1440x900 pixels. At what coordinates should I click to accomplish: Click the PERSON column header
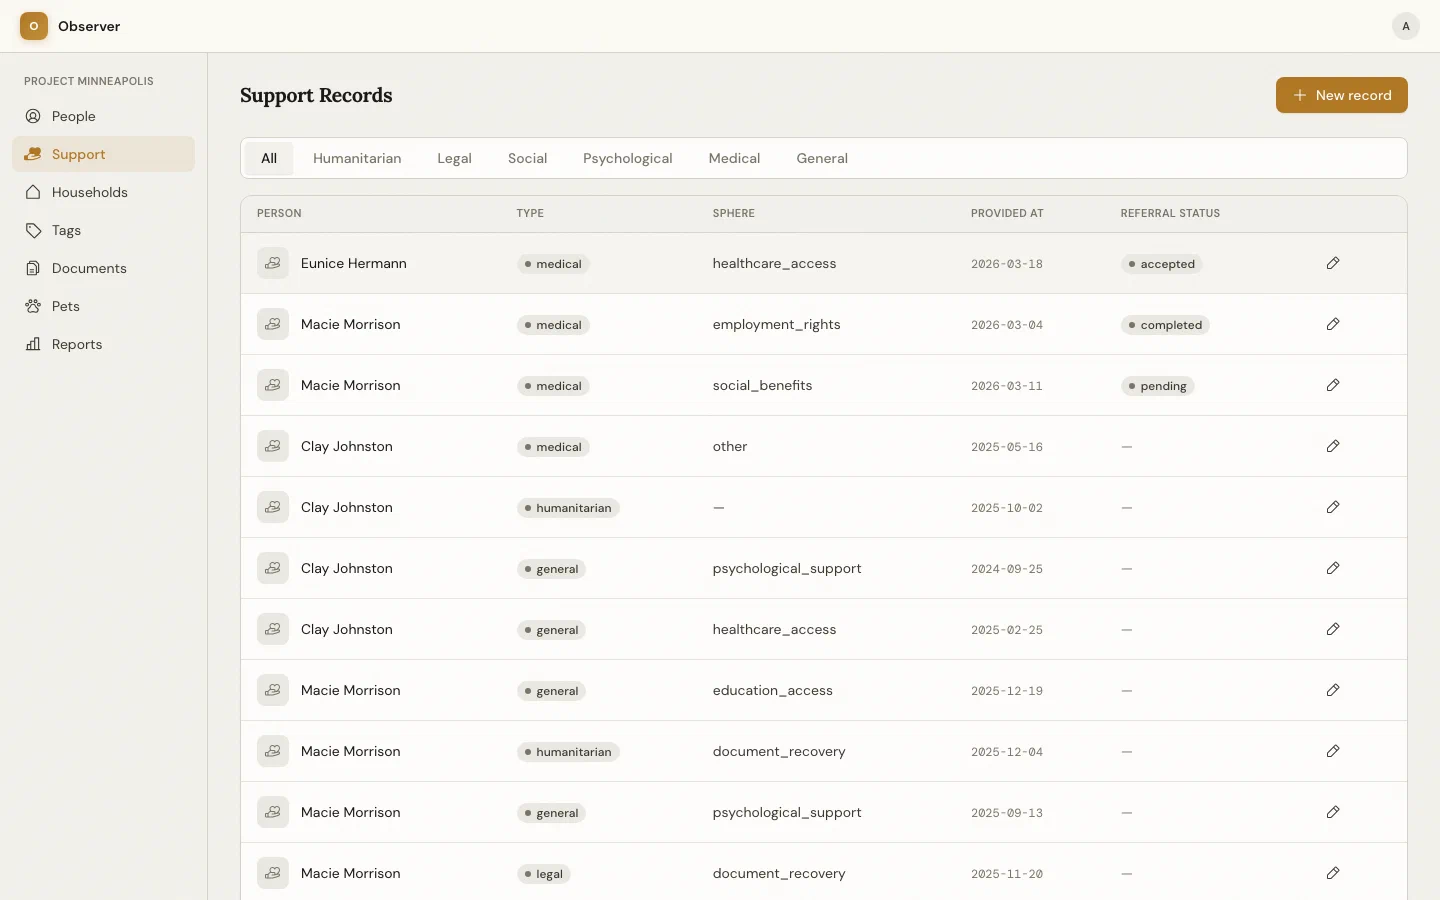click(280, 213)
